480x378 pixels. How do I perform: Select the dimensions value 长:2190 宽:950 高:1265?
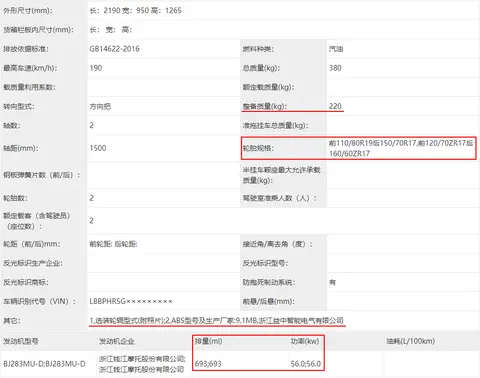pyautogui.click(x=135, y=11)
